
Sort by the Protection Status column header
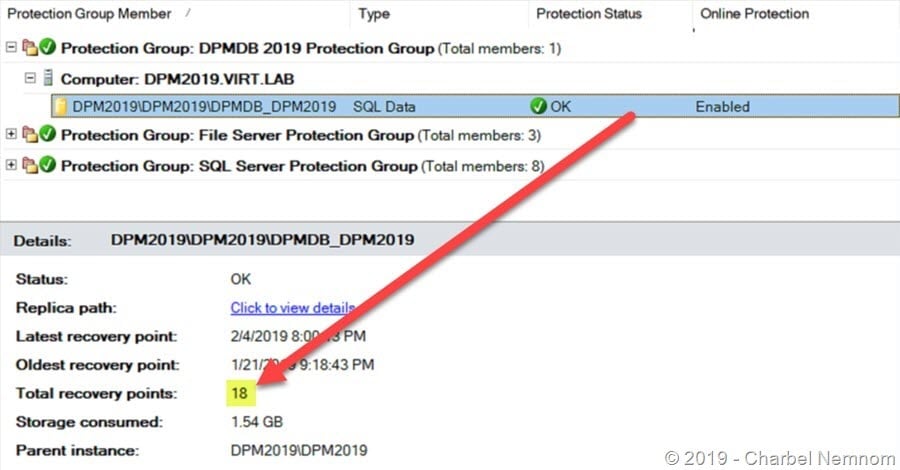[588, 14]
